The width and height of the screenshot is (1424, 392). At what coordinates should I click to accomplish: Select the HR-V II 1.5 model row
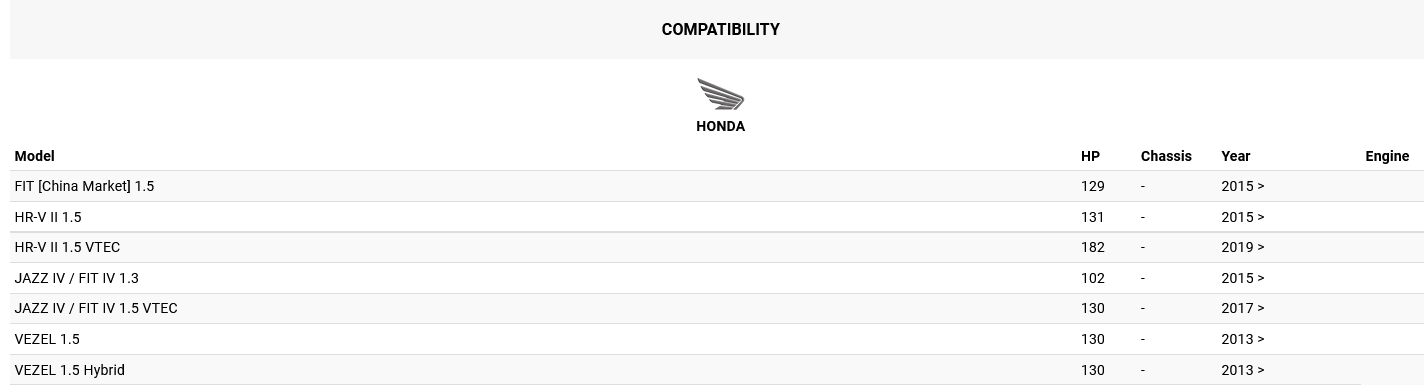pos(717,217)
